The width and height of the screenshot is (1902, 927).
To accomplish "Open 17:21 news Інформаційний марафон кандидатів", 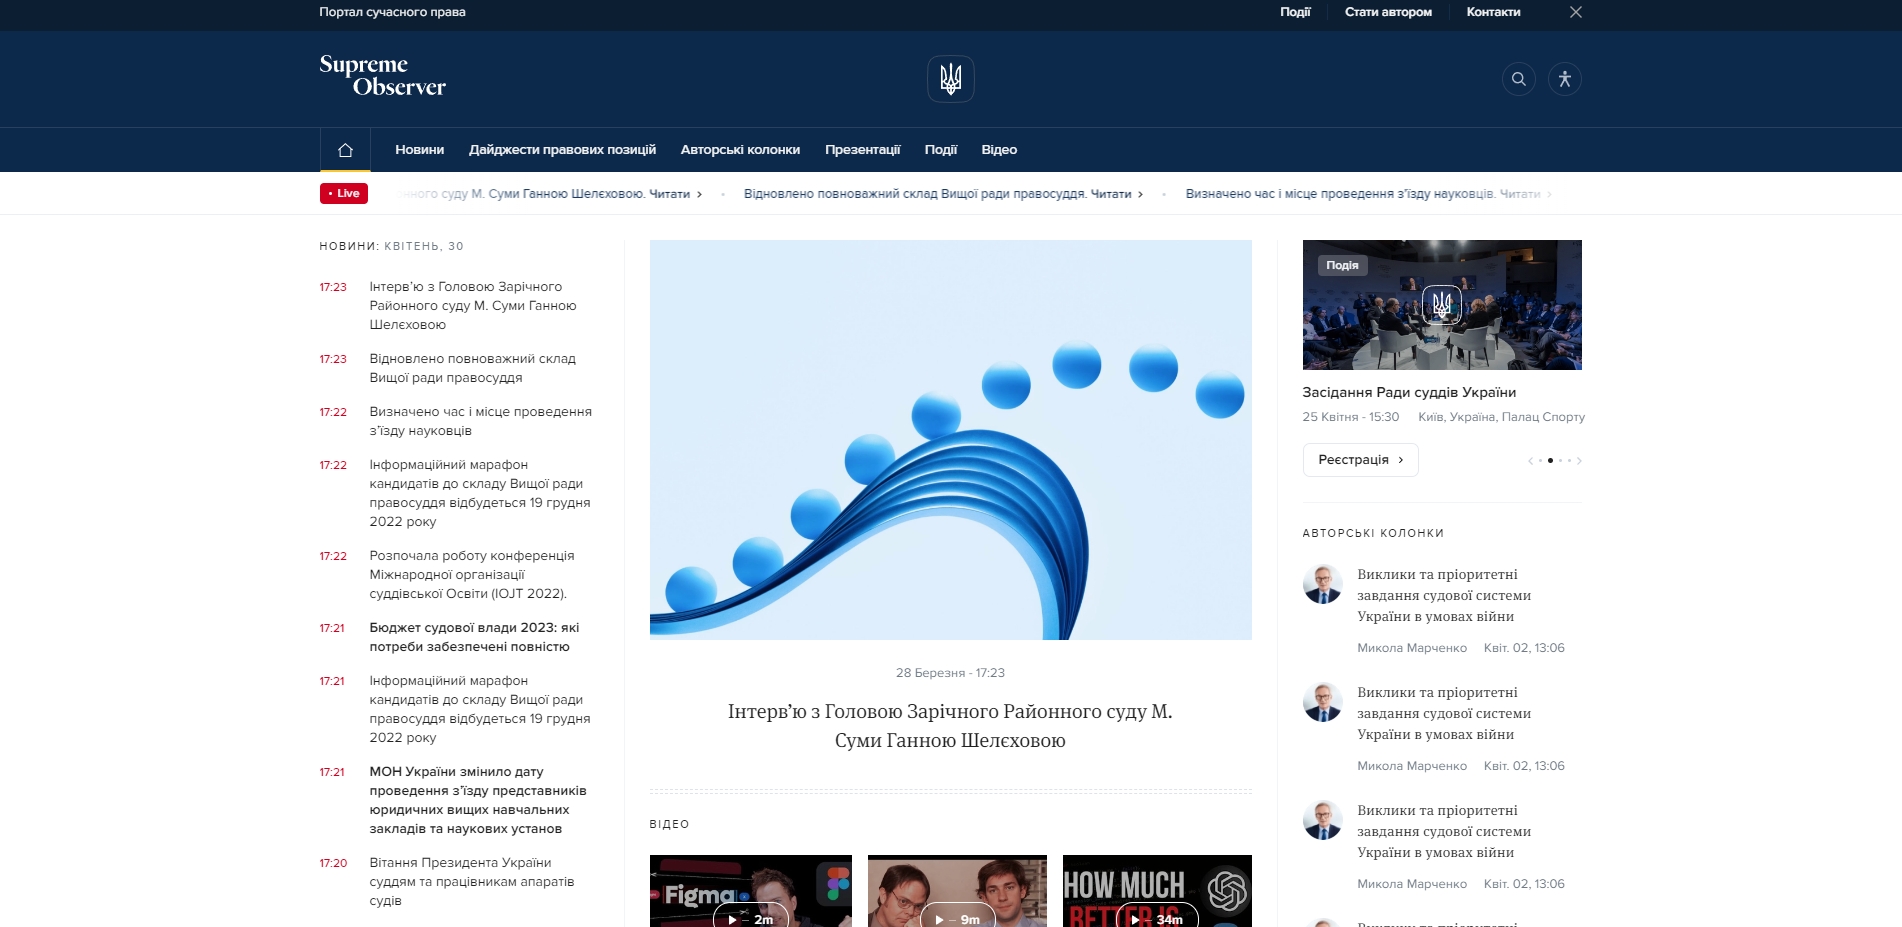I will pos(480,709).
